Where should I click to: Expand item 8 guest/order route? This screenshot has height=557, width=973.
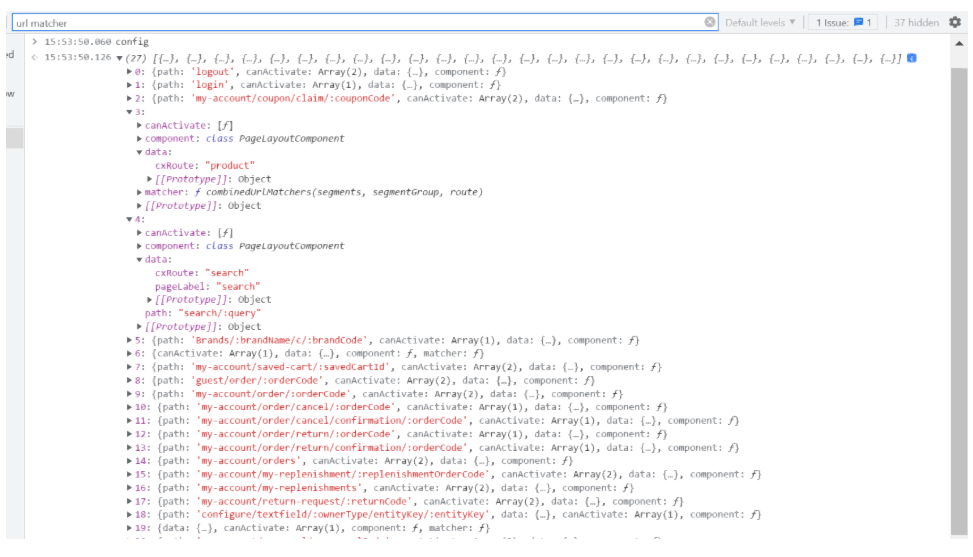pyautogui.click(x=129, y=381)
